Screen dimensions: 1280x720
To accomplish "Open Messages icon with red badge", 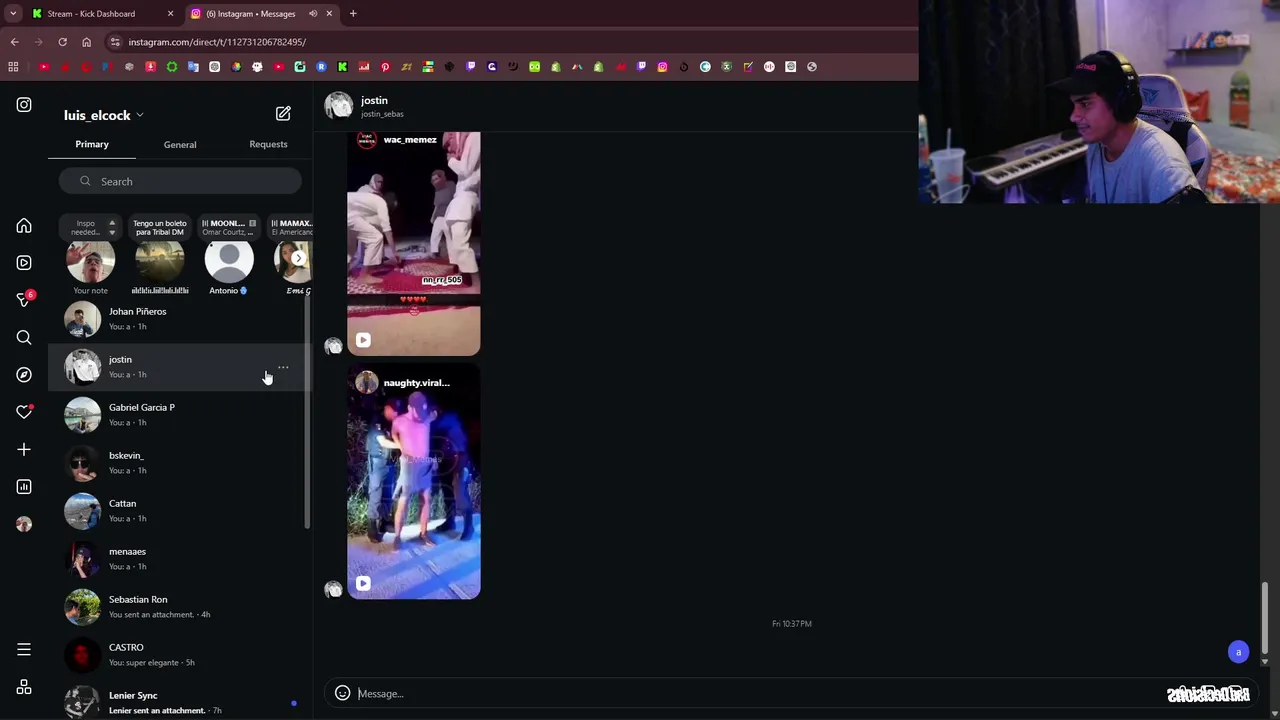I will pos(24,300).
